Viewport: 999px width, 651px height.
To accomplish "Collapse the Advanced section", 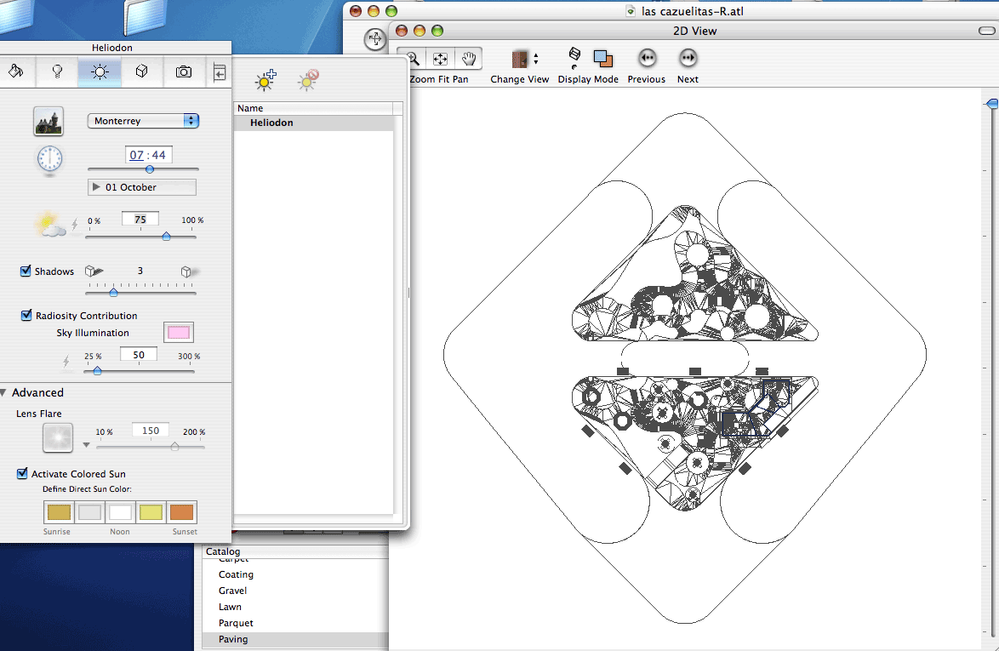I will 4,393.
